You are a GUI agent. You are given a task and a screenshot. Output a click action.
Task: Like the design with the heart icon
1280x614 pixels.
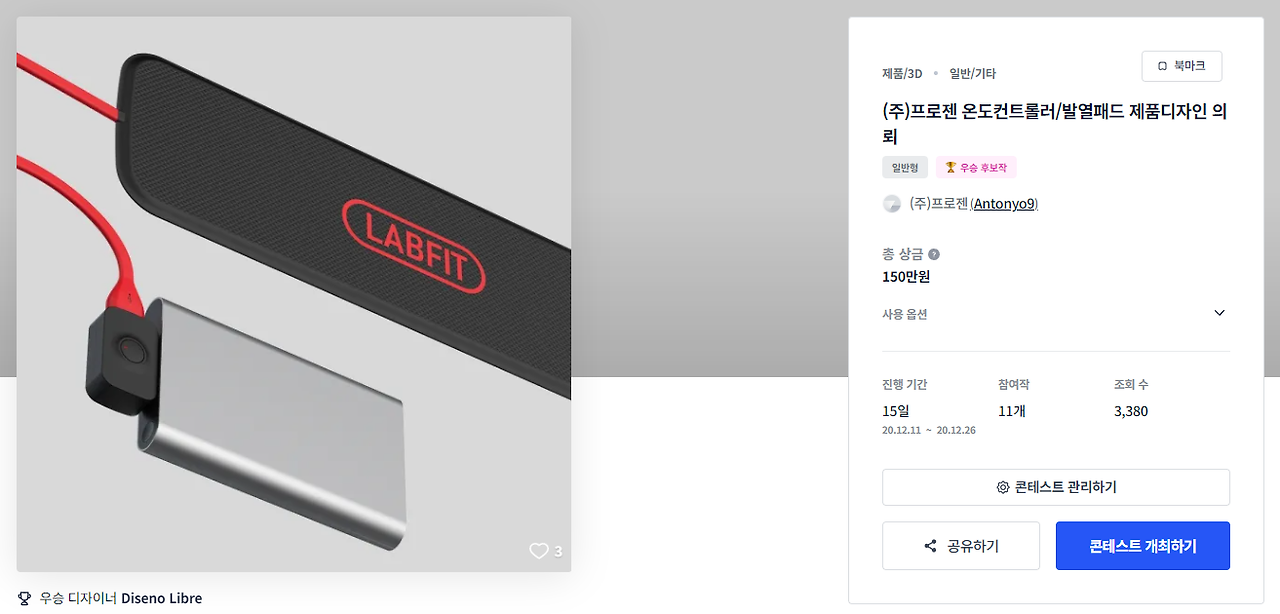click(x=539, y=551)
